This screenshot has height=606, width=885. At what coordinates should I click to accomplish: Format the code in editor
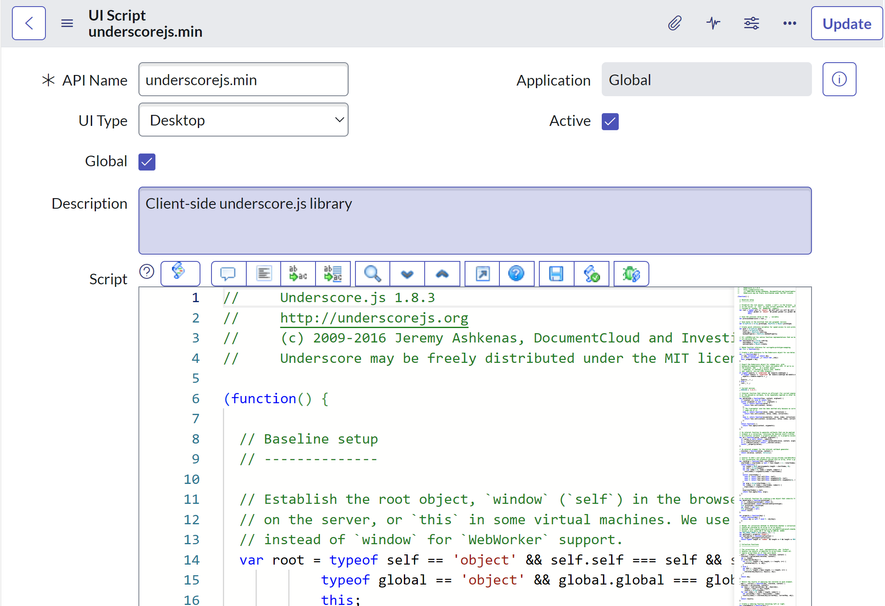coord(263,274)
